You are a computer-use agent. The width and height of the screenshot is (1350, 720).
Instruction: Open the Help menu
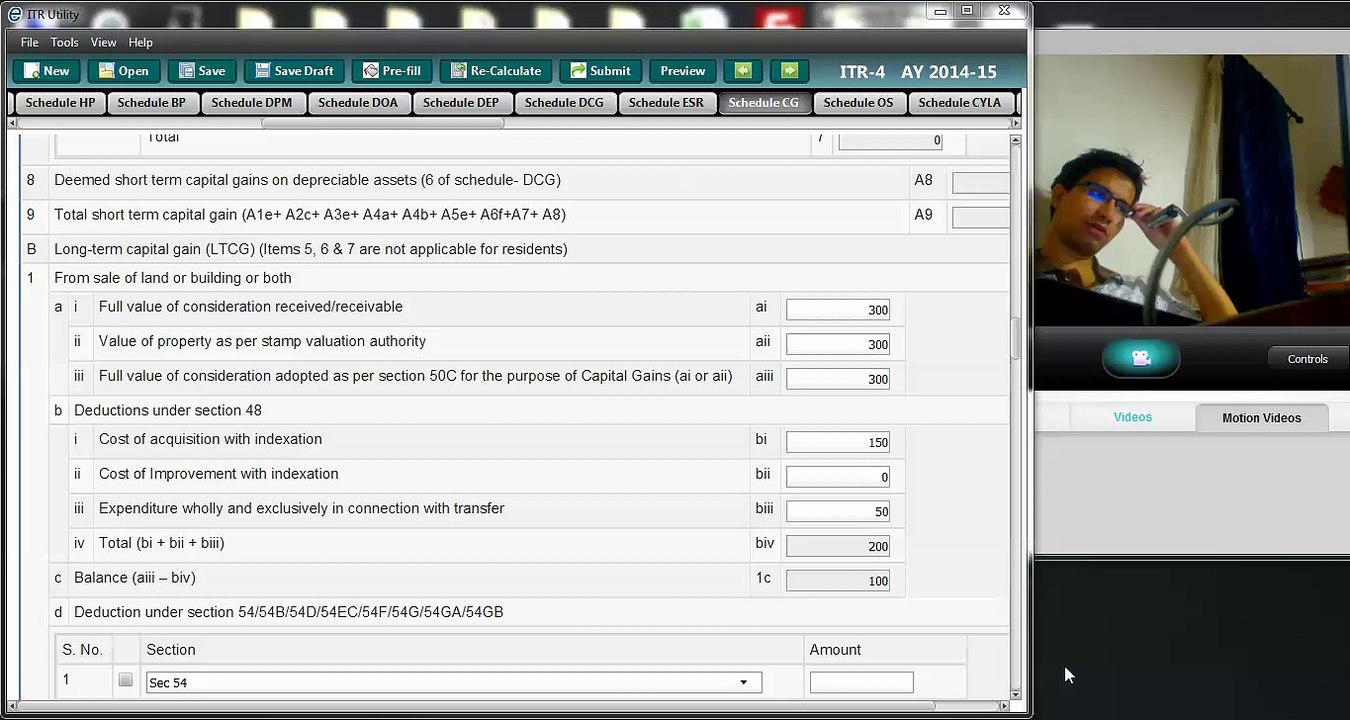(x=141, y=42)
